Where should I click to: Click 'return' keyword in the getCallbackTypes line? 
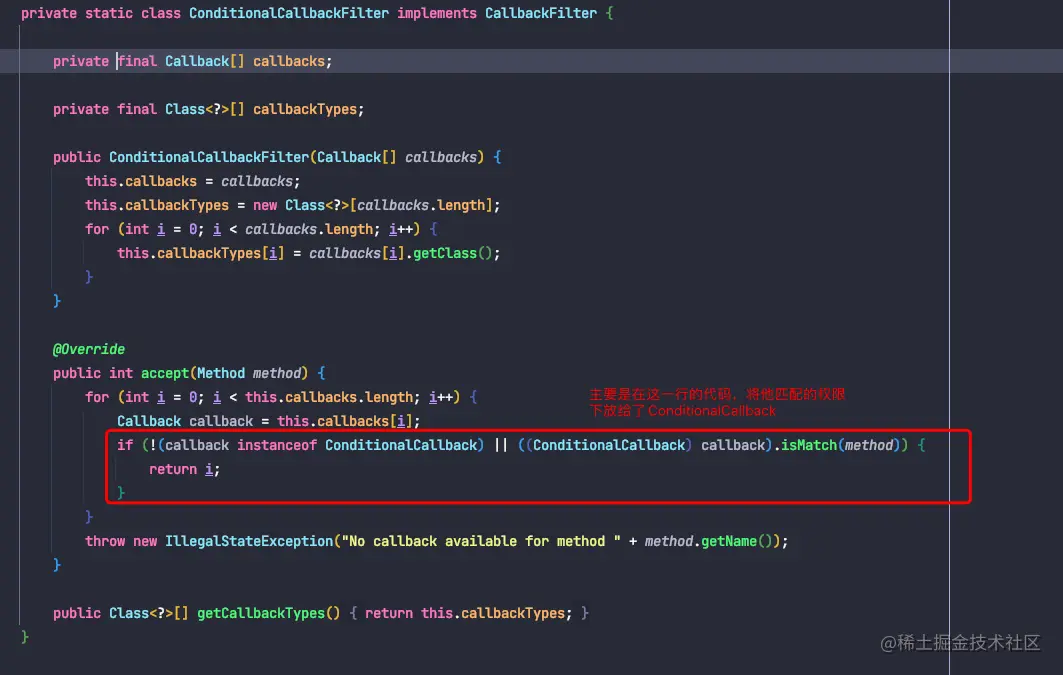[388, 613]
